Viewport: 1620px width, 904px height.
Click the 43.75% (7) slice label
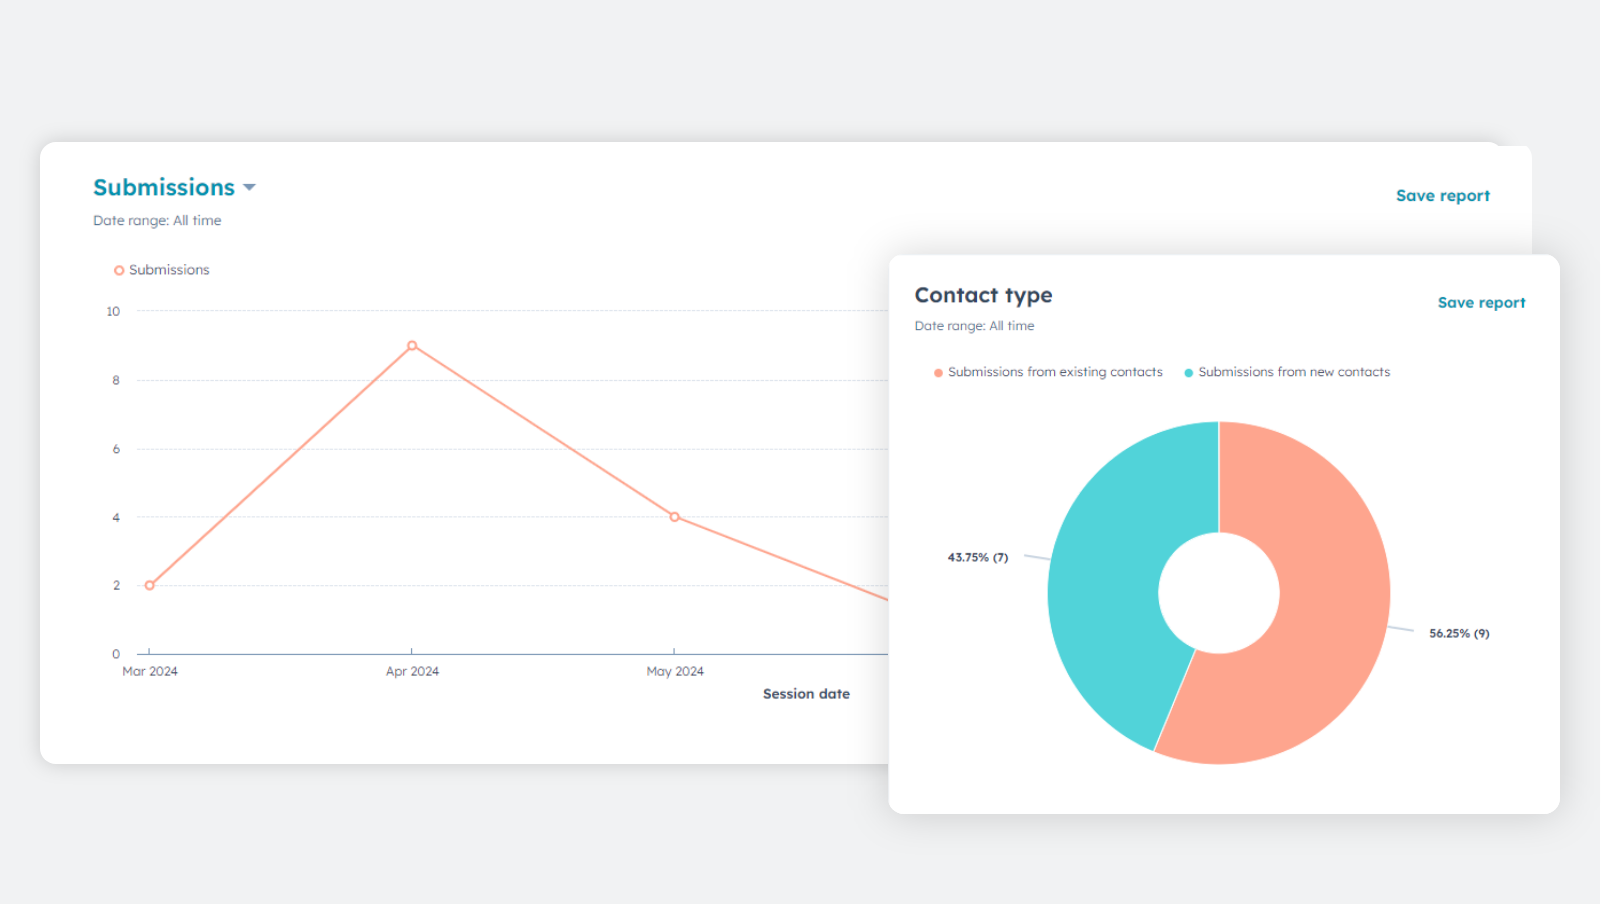pos(978,557)
